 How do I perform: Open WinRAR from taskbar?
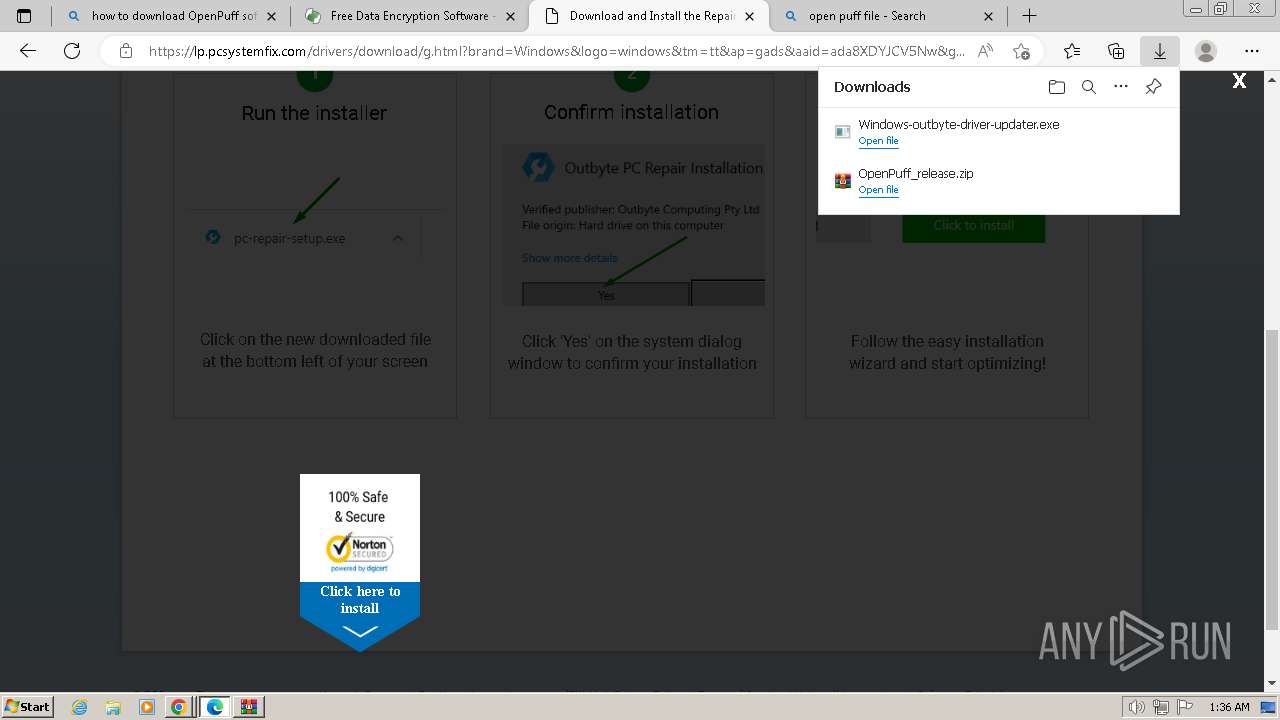(x=249, y=707)
